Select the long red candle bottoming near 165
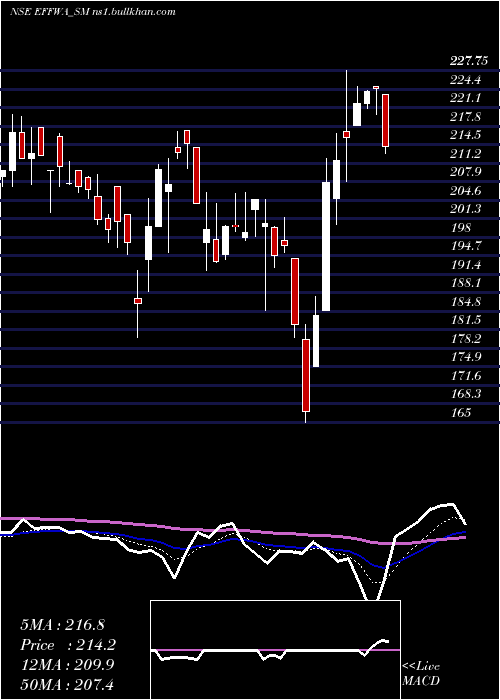This screenshot has width=500, height=700. tap(306, 375)
